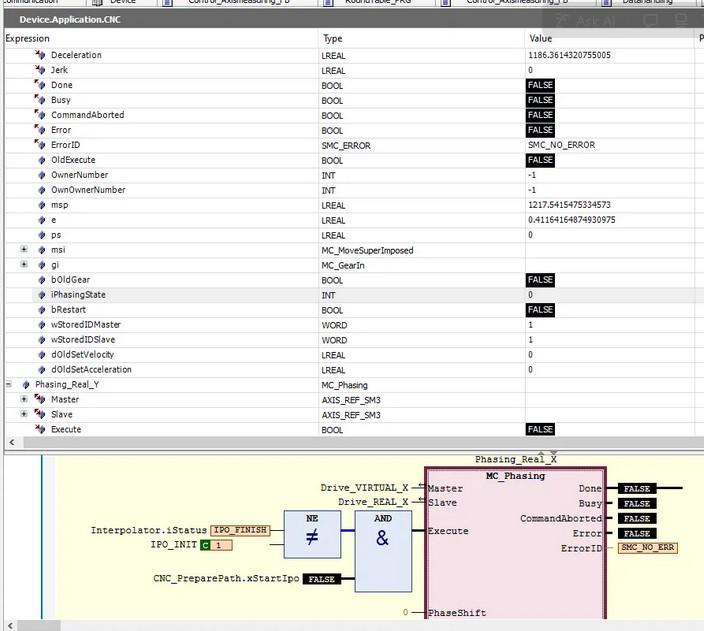Screen dimensions: 704x631
Task: Click the AND logic block
Action: [382, 538]
